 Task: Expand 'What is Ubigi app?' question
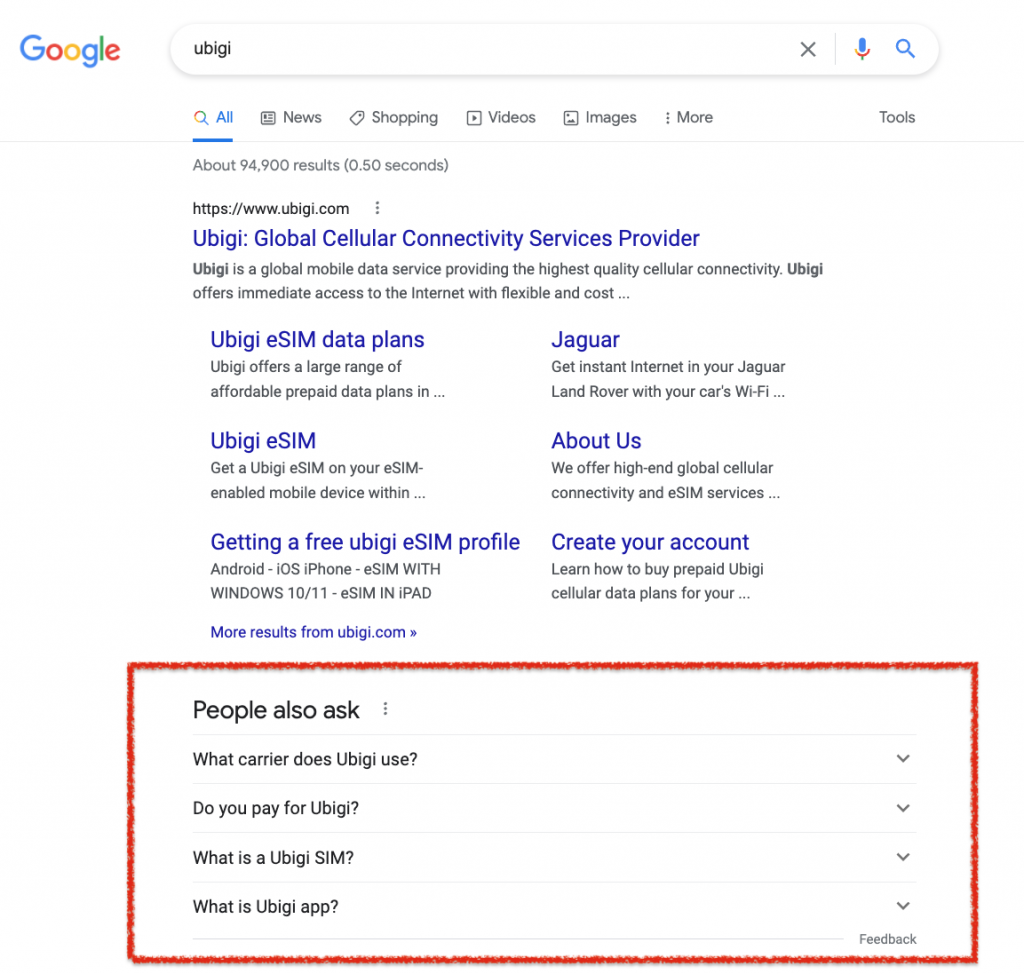coord(903,906)
